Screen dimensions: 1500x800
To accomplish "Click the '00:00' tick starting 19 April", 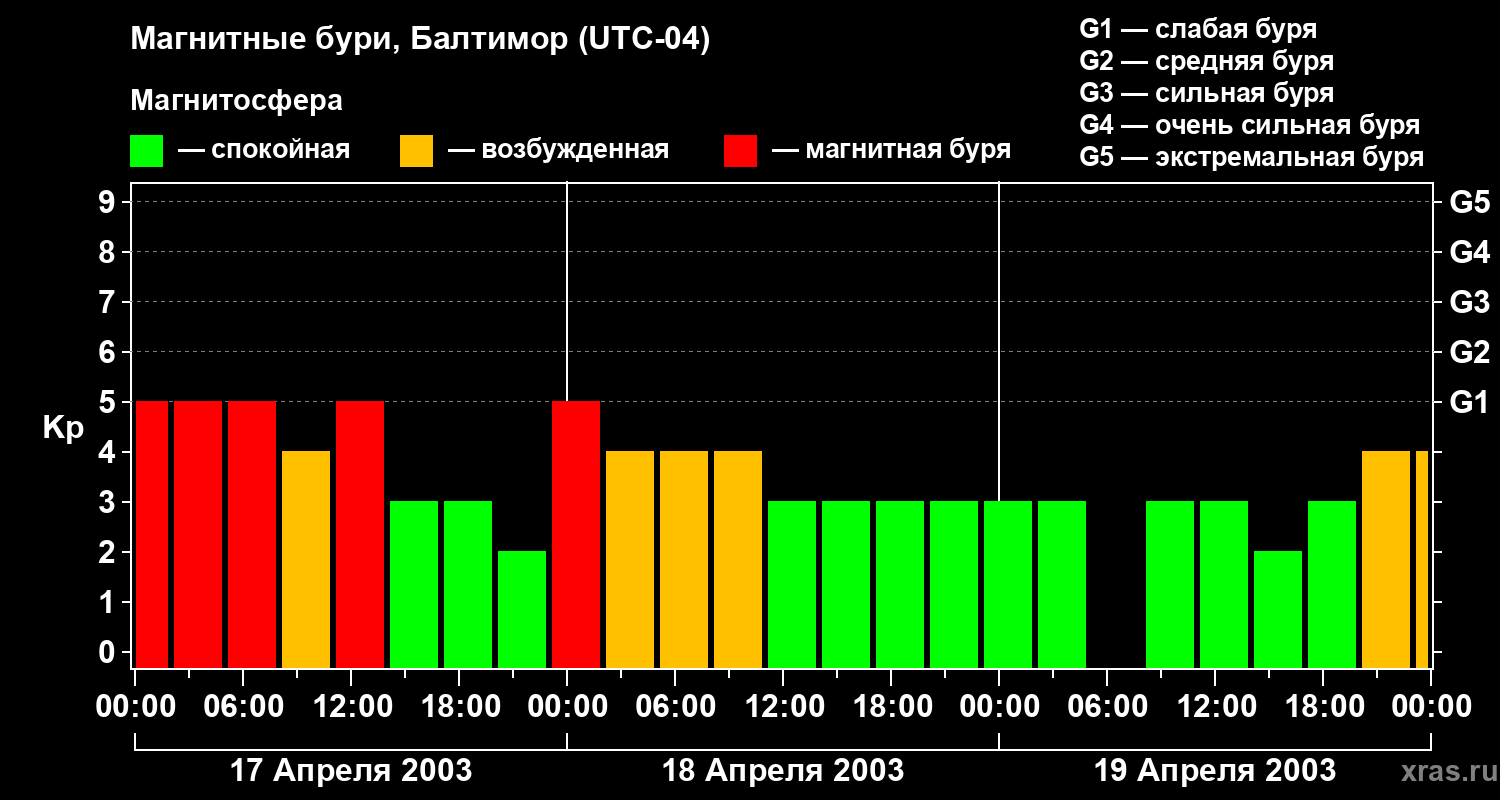I will (999, 707).
